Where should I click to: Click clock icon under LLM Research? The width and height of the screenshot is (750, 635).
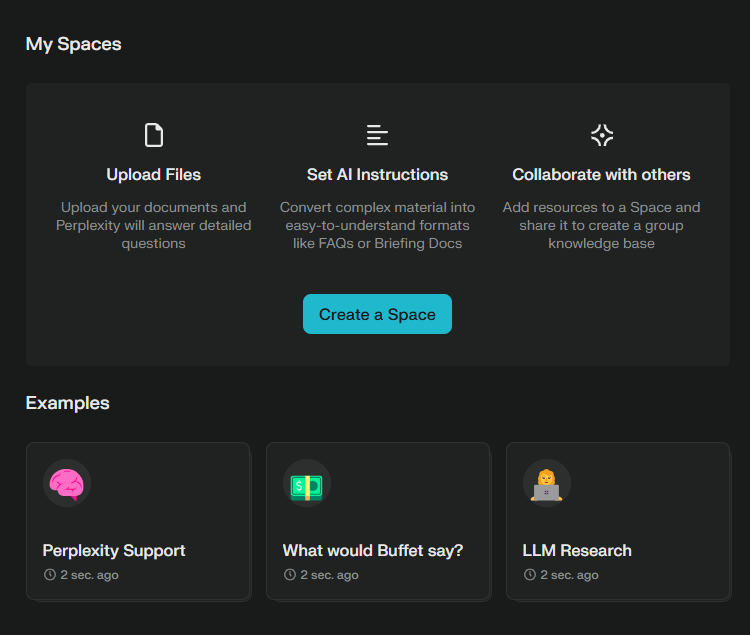click(x=530, y=574)
